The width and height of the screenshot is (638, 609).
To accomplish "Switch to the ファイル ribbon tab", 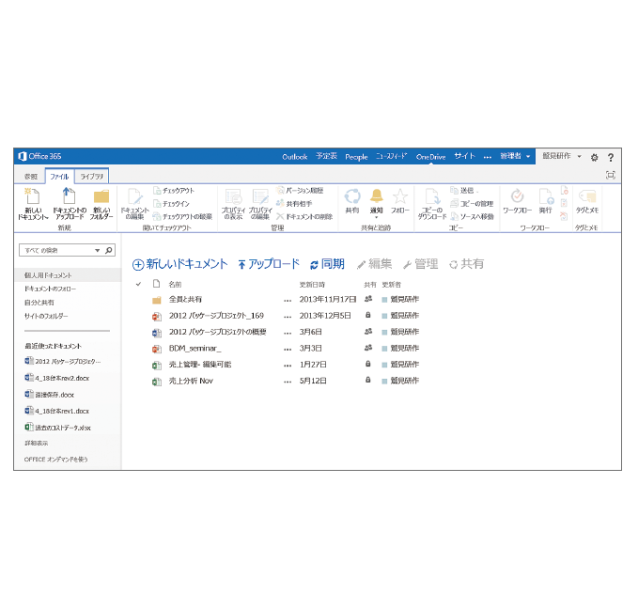I will click(x=59, y=177).
